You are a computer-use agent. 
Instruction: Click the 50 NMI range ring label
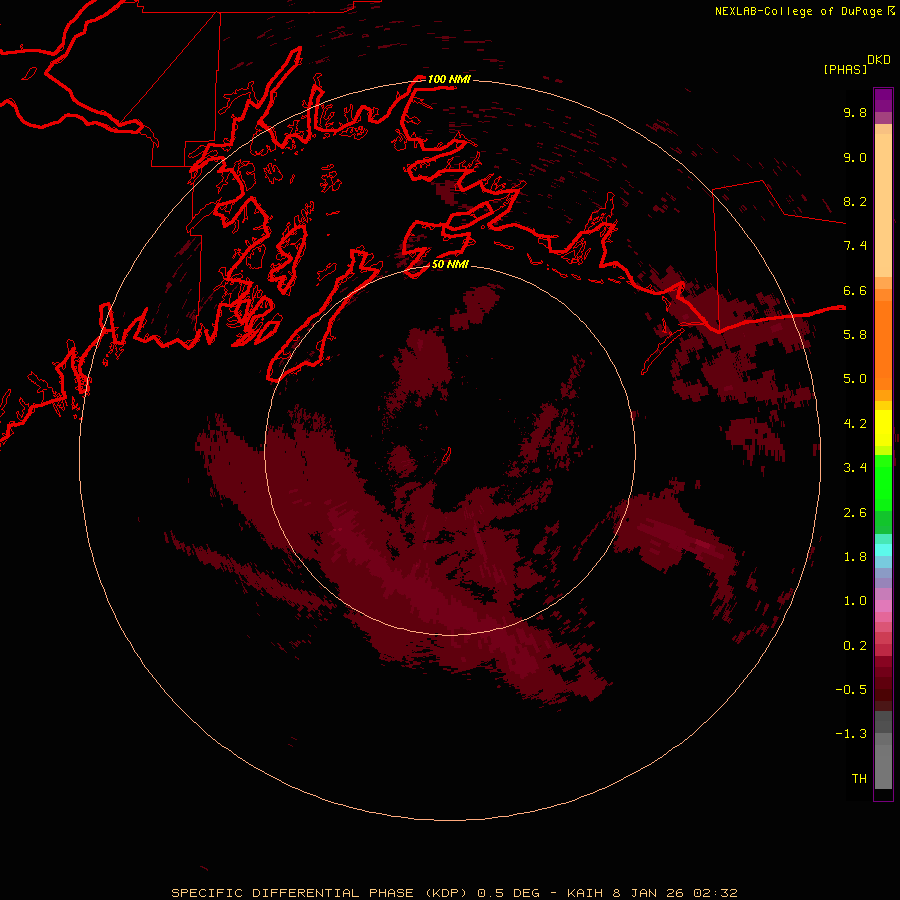[x=450, y=264]
